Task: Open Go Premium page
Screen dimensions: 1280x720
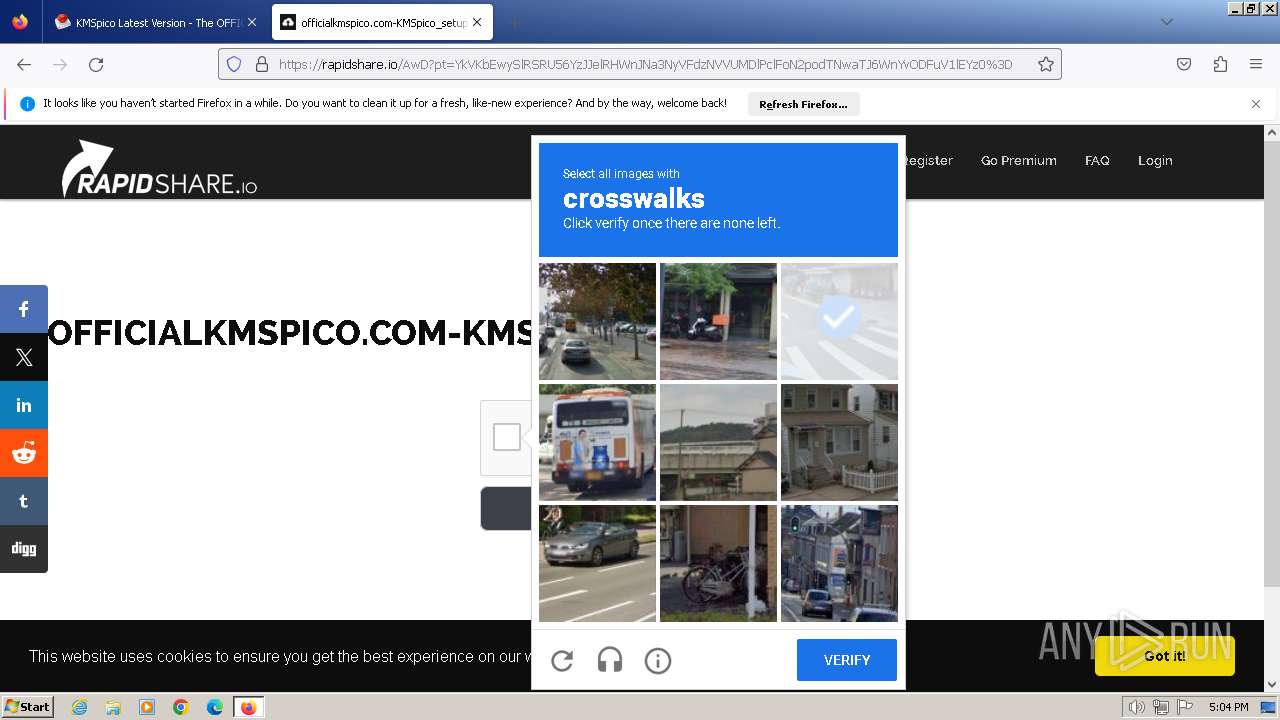Action: pos(1018,160)
